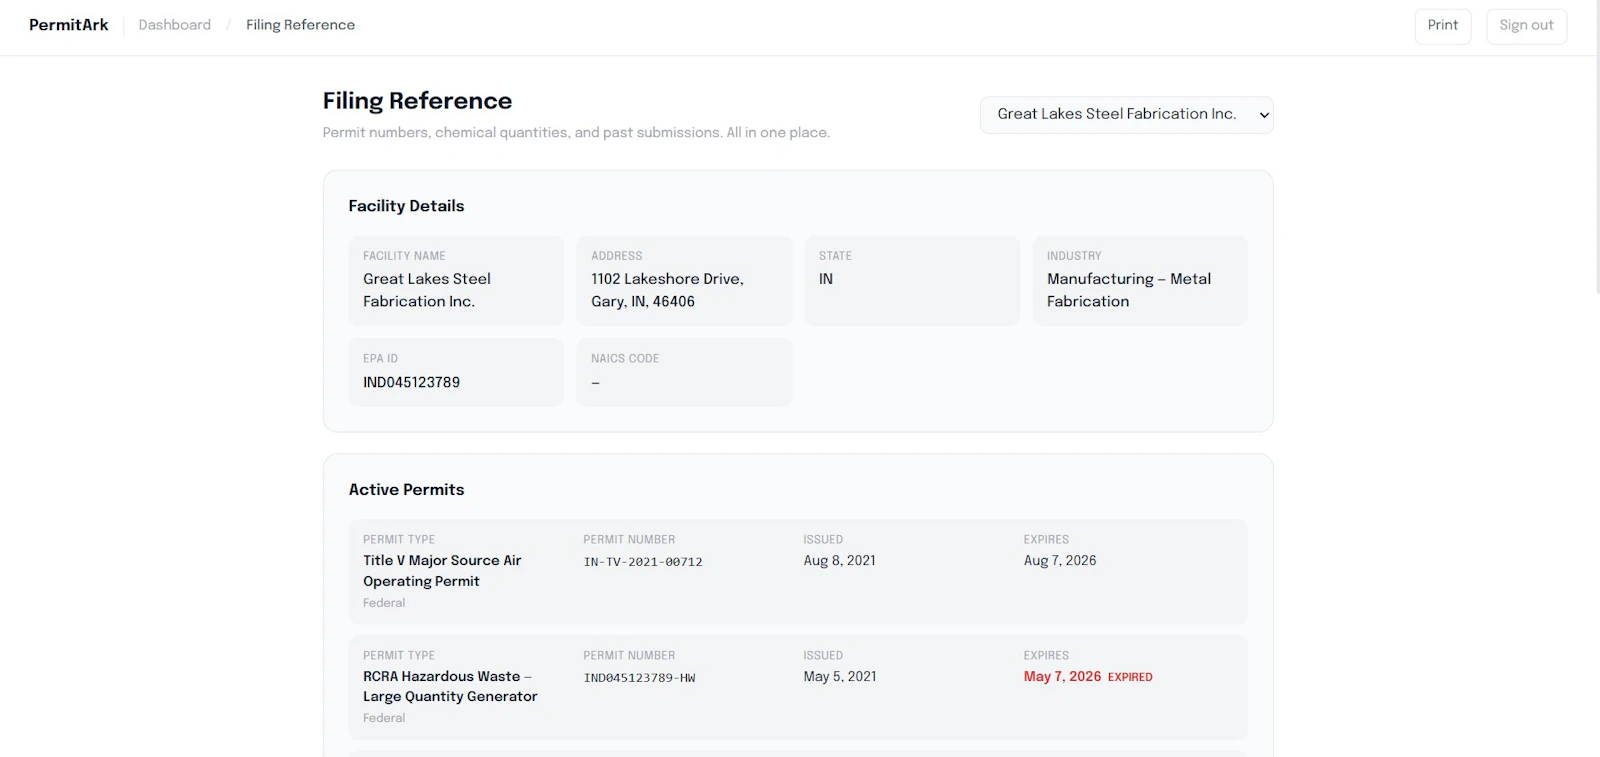Viewport: 1600px width, 757px height.
Task: Click the Sign out button
Action: (x=1526, y=26)
